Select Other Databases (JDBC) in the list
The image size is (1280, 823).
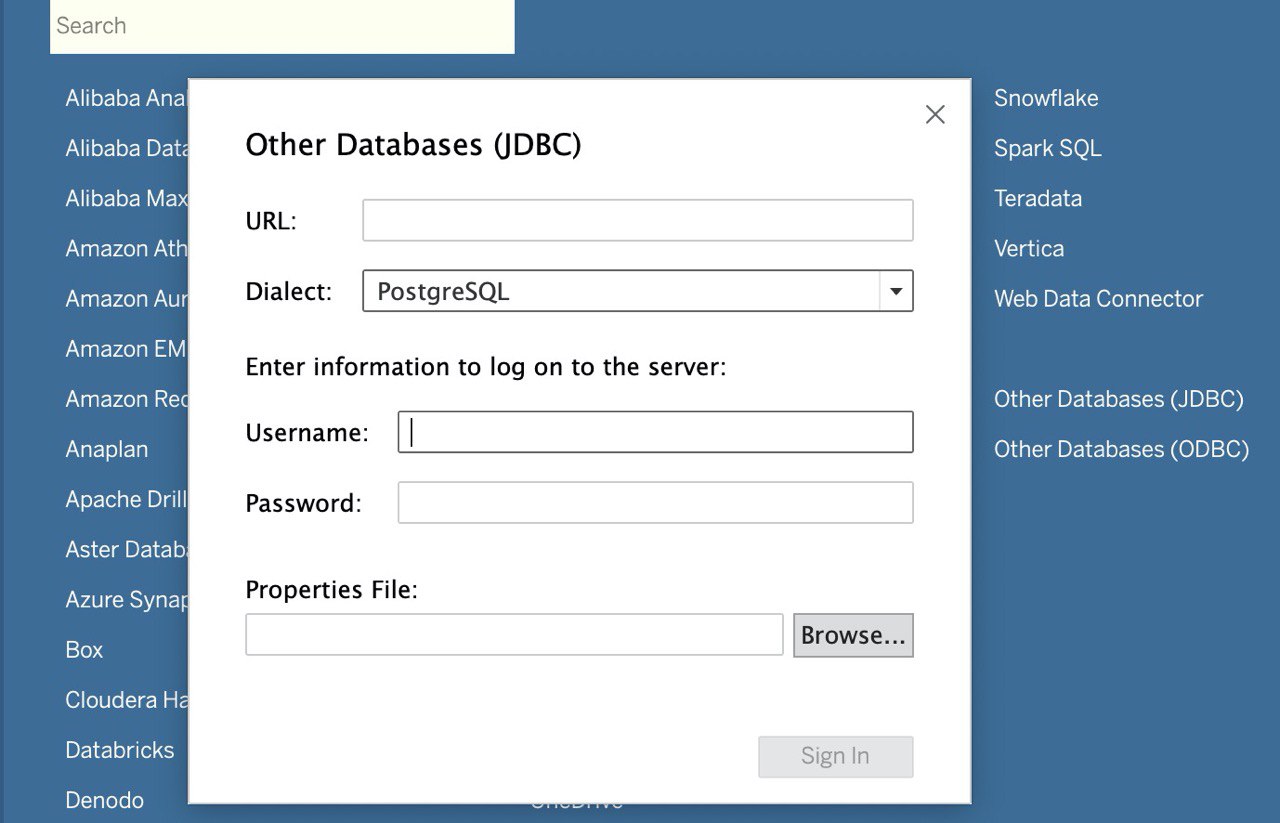click(x=1119, y=399)
